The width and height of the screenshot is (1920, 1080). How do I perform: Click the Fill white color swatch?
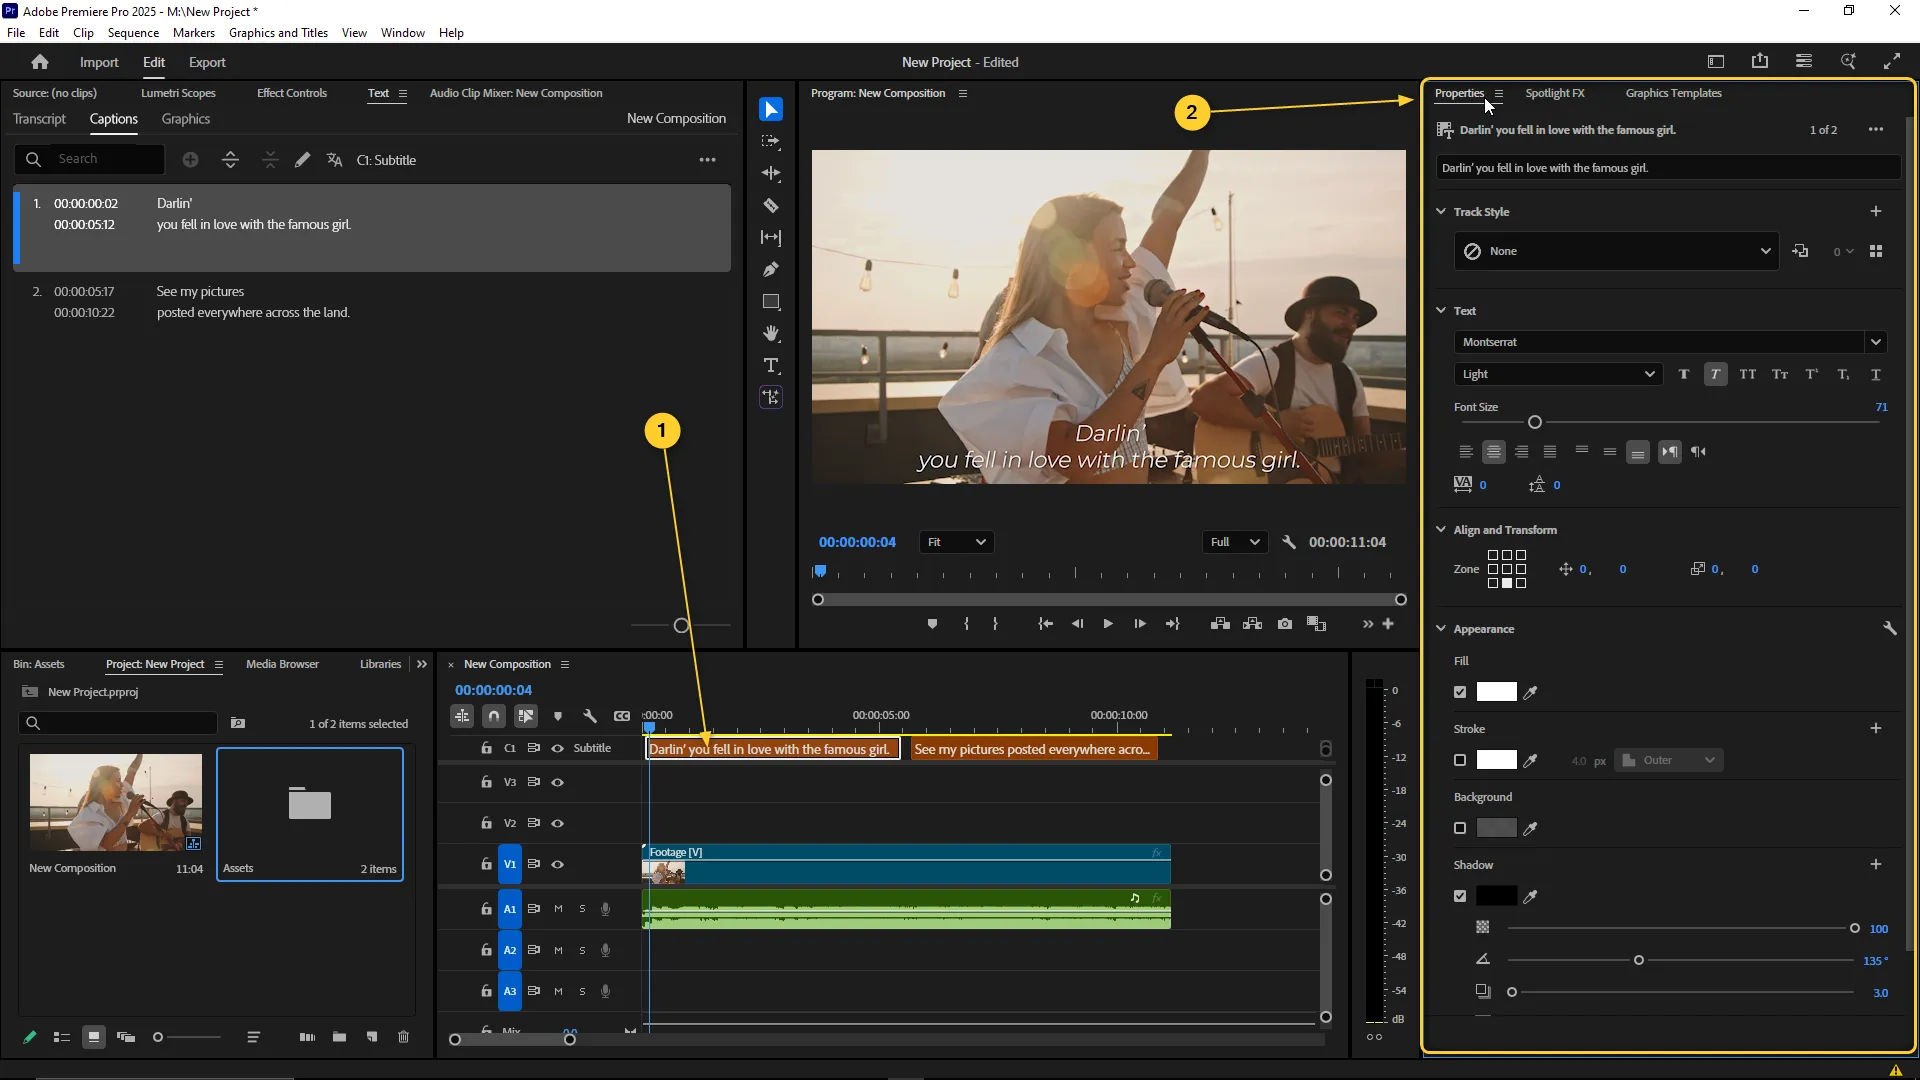(x=1496, y=692)
